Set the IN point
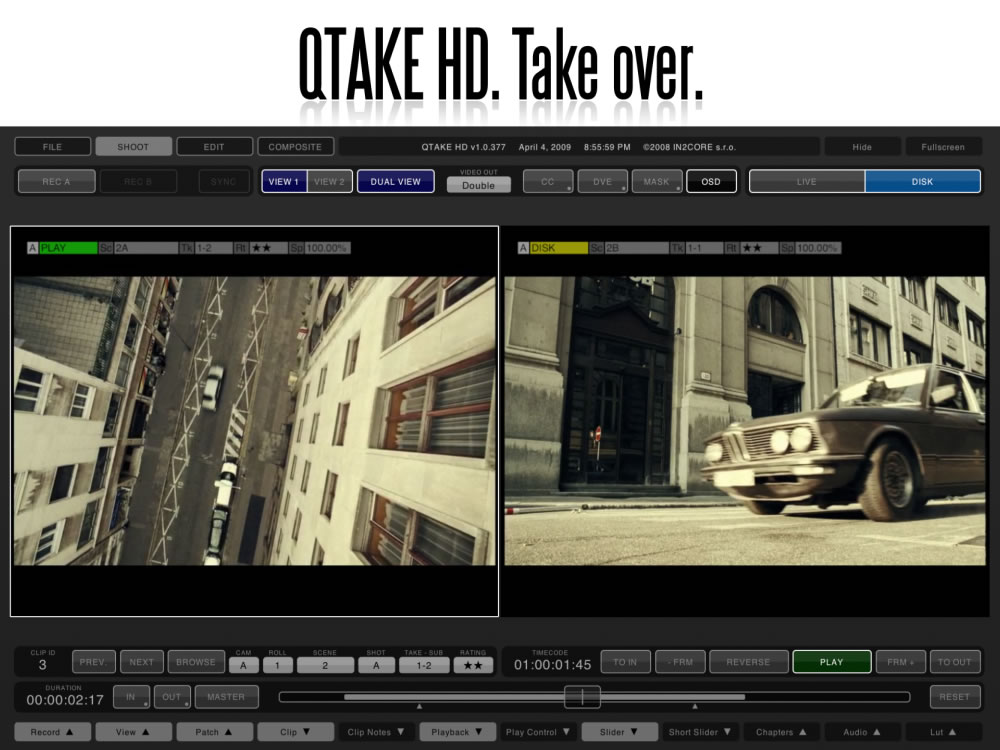Image resolution: width=1000 pixels, height=750 pixels. click(131, 697)
